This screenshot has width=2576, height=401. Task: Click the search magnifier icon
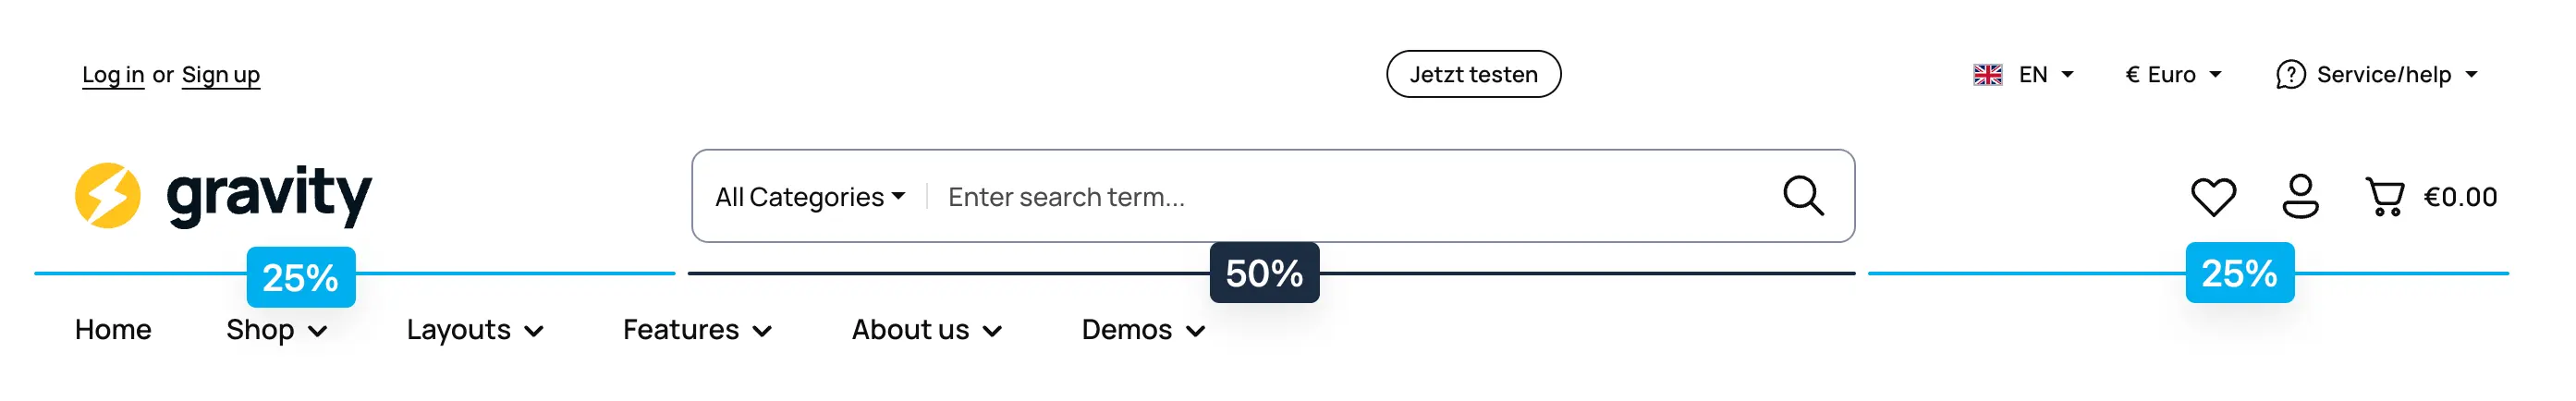[1803, 196]
